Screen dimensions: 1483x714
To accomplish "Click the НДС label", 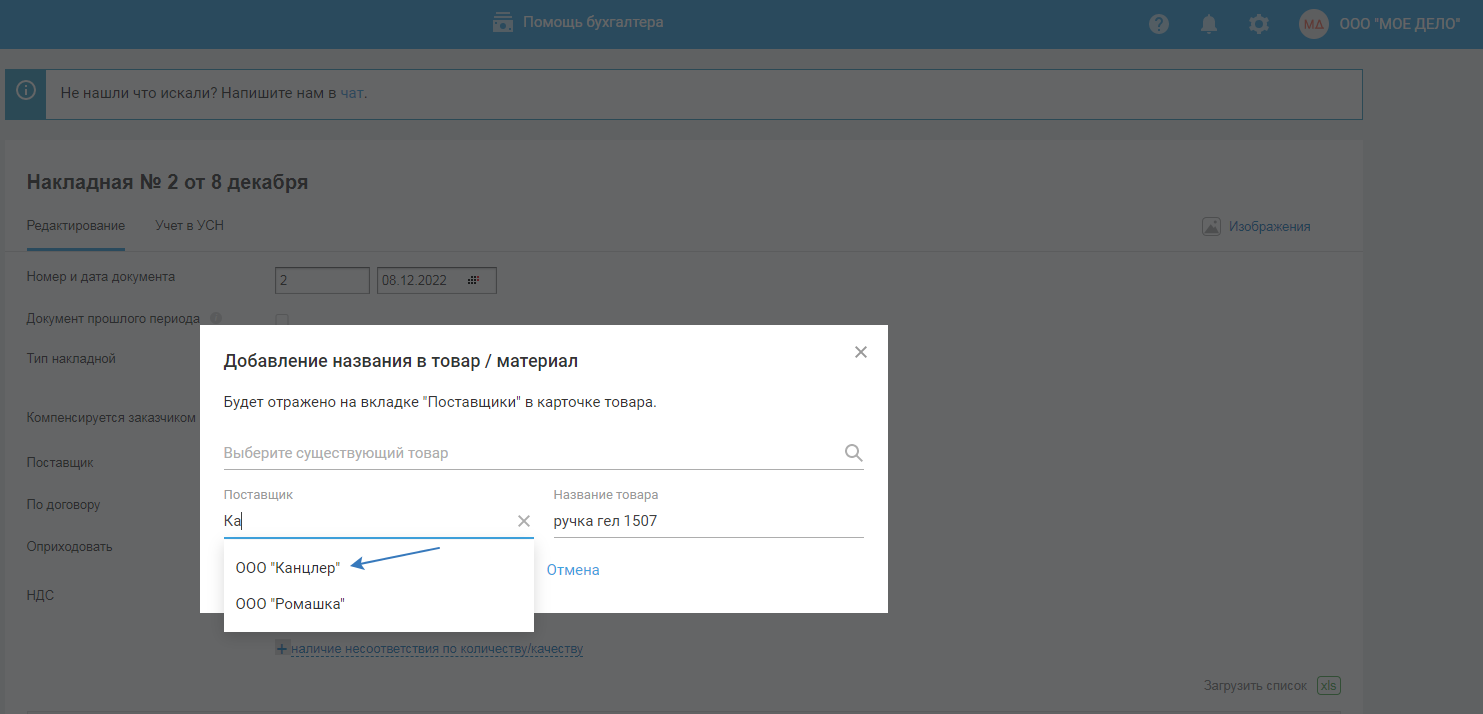I will point(40,595).
